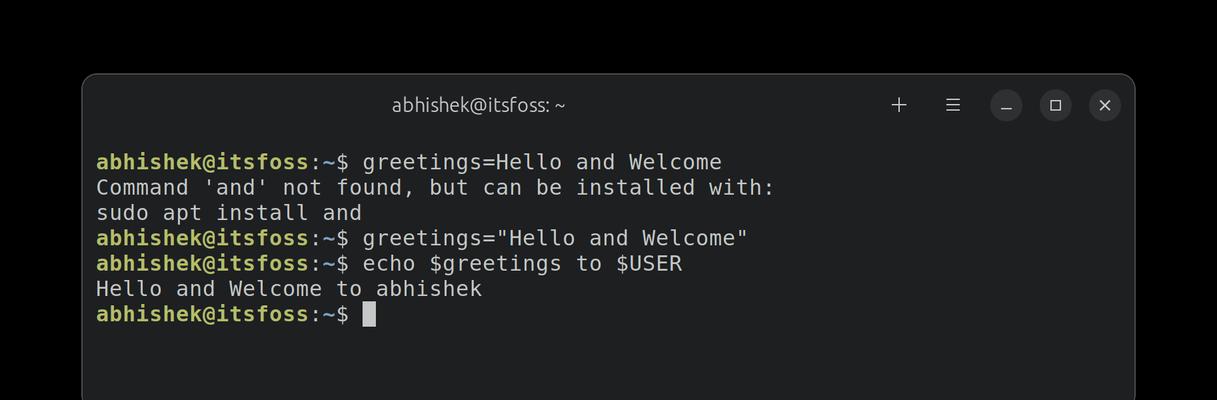Click the blinking cursor at last prompt
The width and height of the screenshot is (1217, 400).
tap(369, 314)
